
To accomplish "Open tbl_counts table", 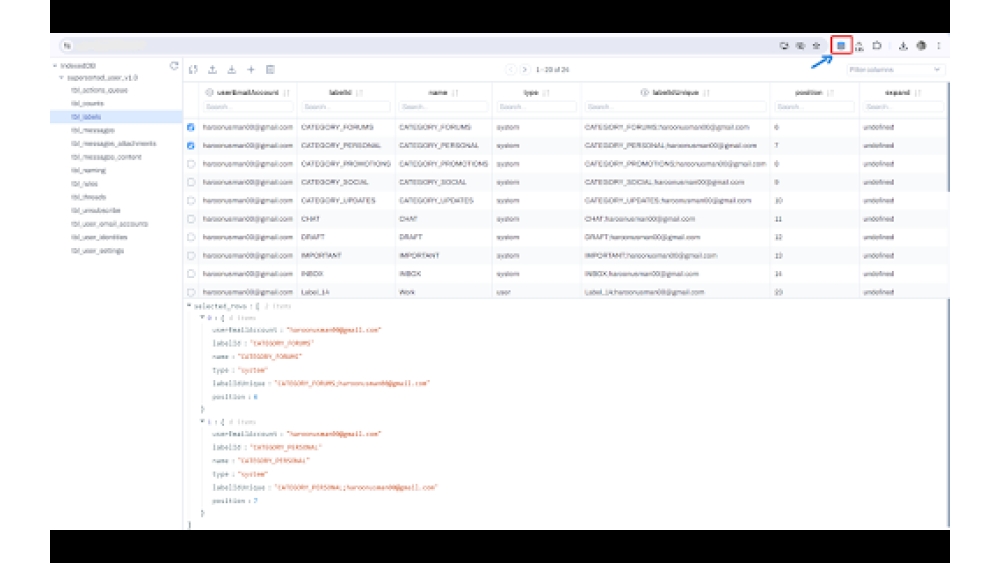I will pyautogui.click(x=87, y=103).
